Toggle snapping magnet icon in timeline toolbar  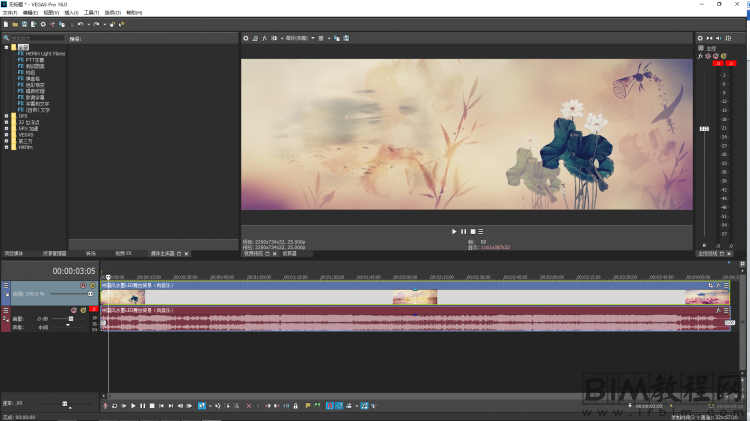point(330,406)
